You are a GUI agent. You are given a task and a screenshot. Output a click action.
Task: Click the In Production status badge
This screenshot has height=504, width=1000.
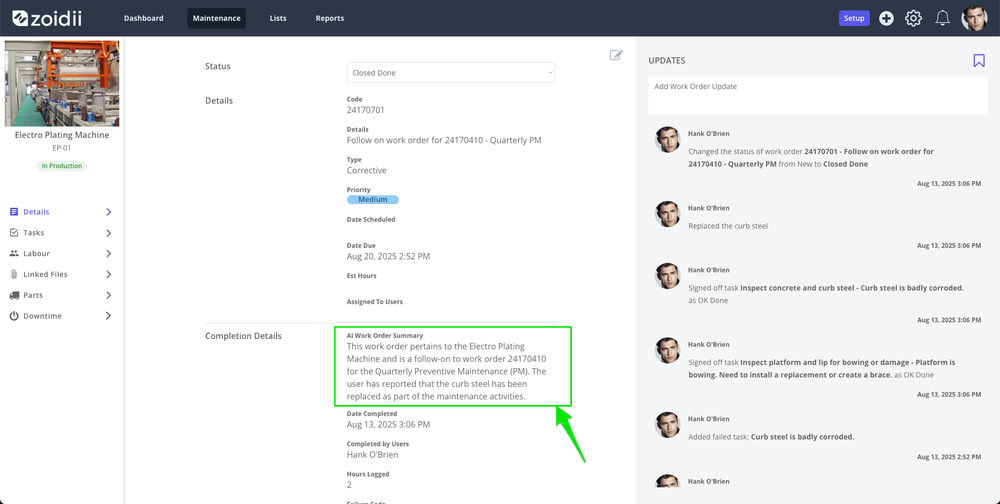[62, 166]
